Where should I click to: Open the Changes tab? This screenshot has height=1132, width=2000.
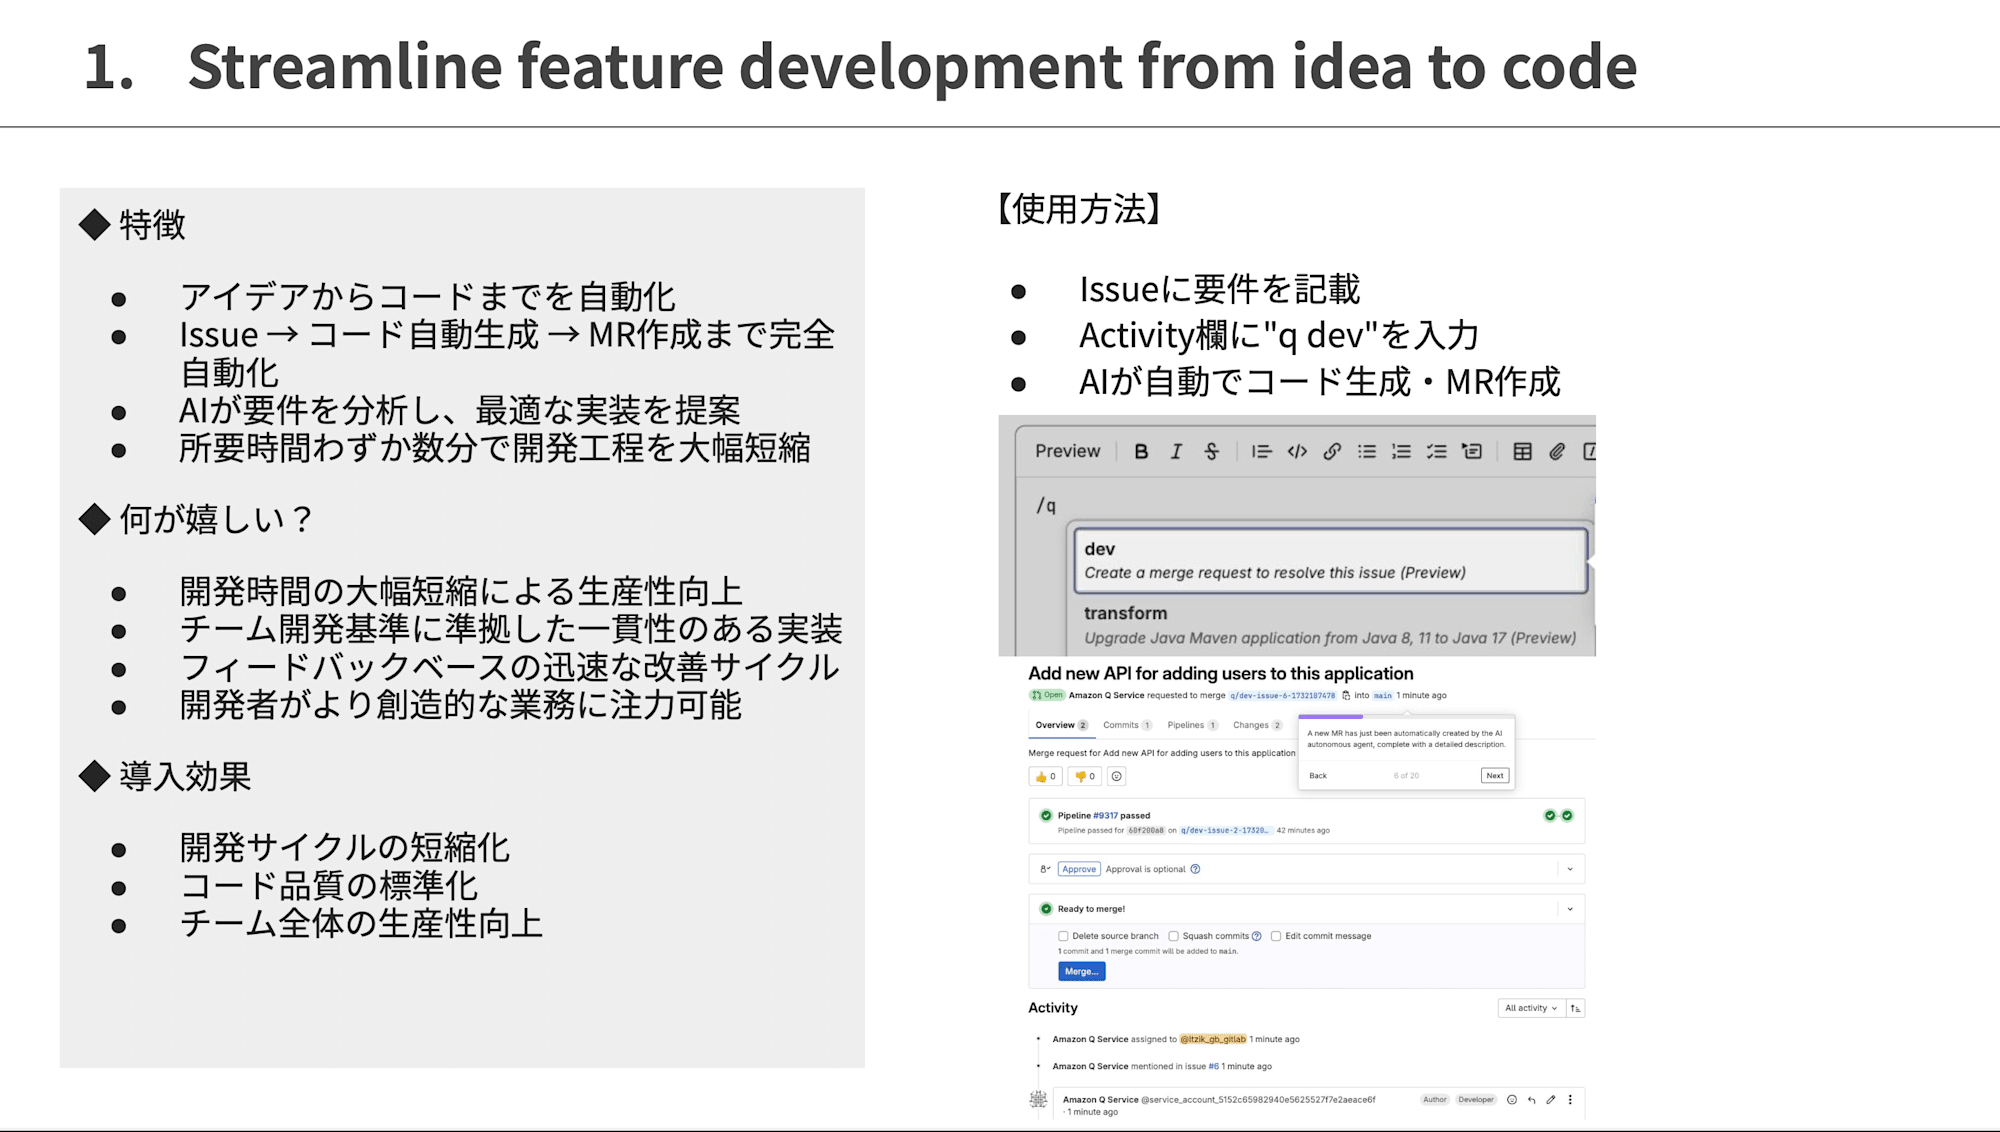pyautogui.click(x=1257, y=725)
